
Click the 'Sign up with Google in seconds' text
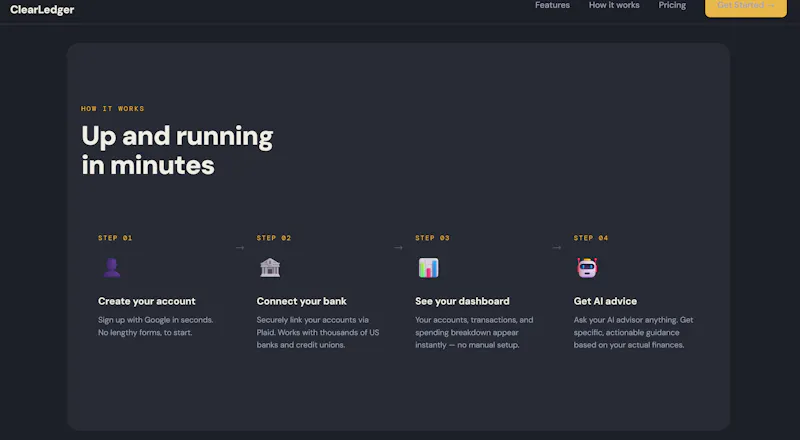click(155, 320)
